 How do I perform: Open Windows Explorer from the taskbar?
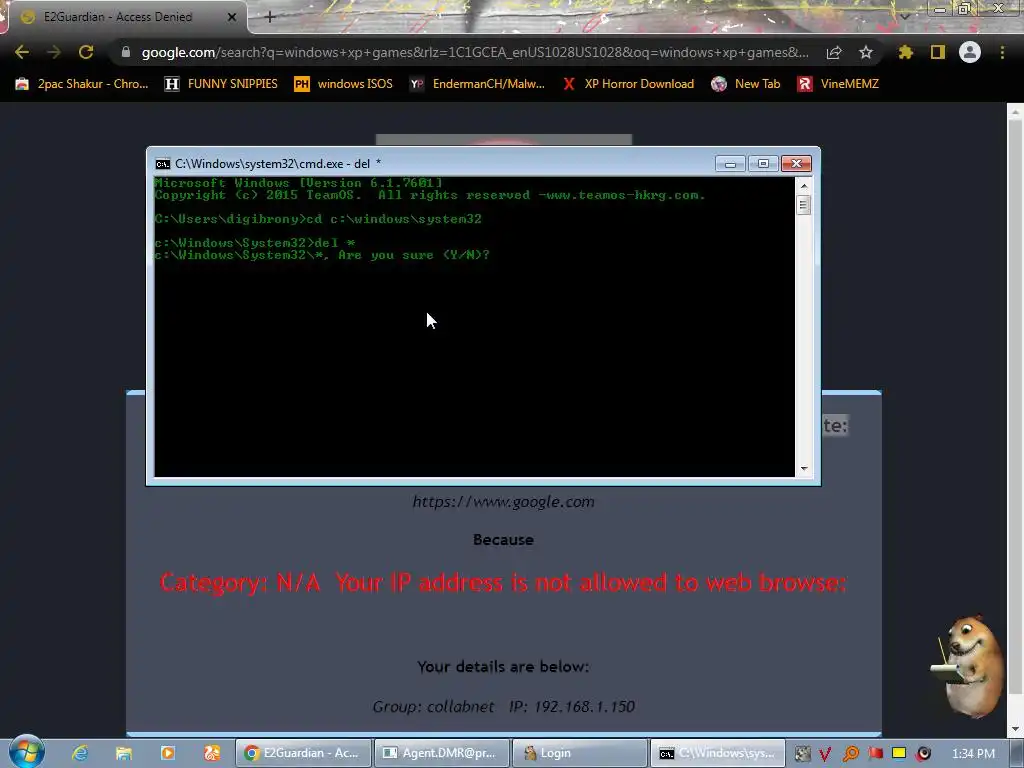(x=123, y=753)
